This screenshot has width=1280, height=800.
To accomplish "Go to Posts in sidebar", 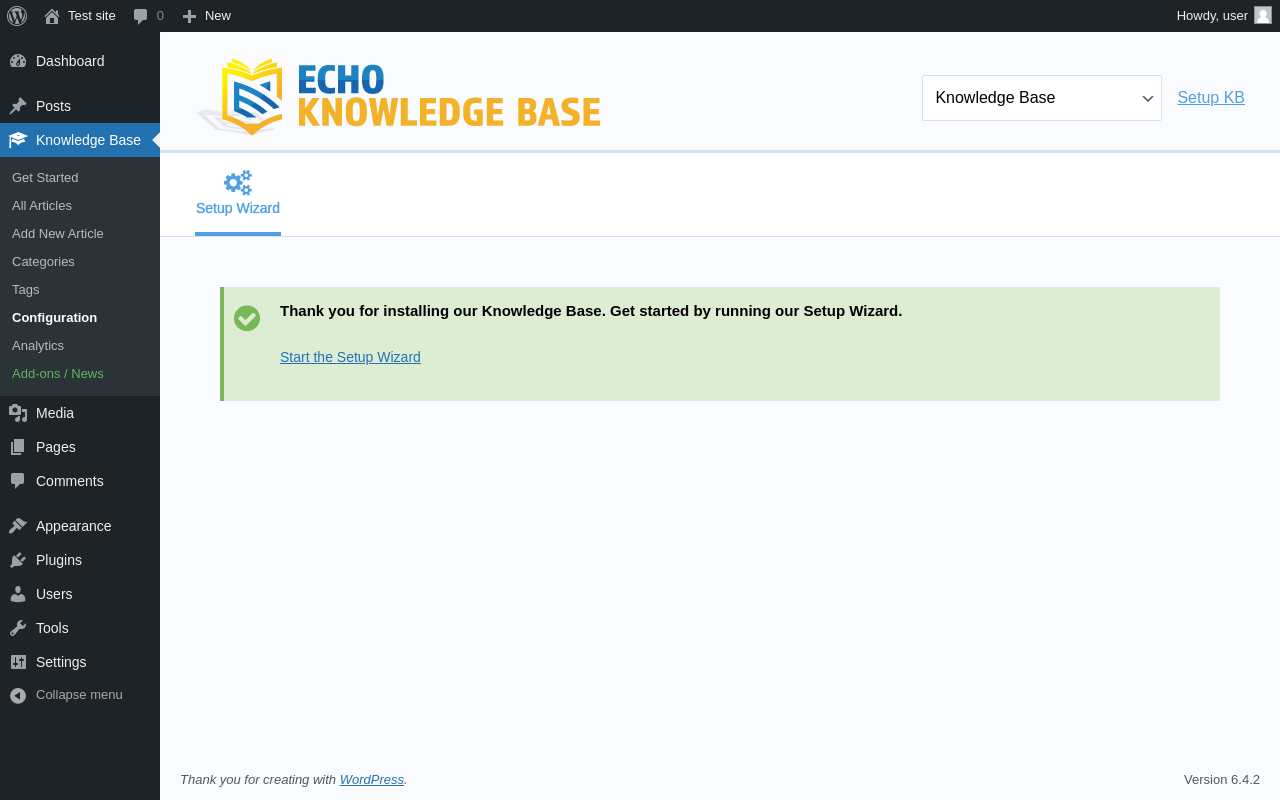I will pyautogui.click(x=80, y=106).
